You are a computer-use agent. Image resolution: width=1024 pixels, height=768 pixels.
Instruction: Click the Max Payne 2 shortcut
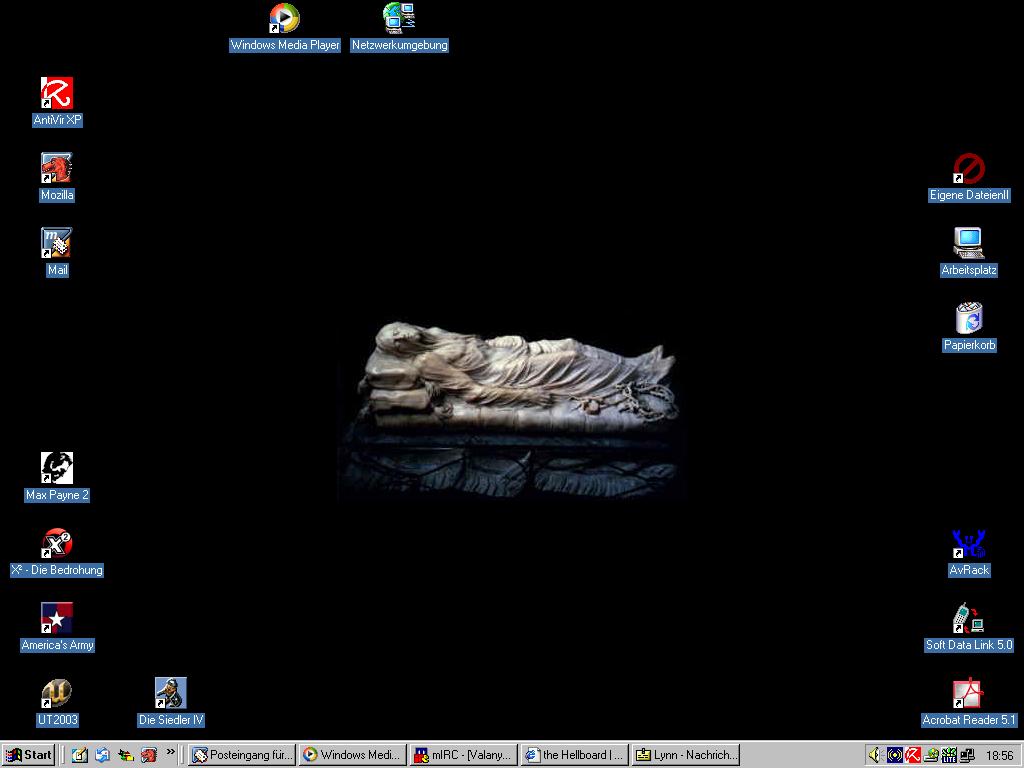pos(57,469)
